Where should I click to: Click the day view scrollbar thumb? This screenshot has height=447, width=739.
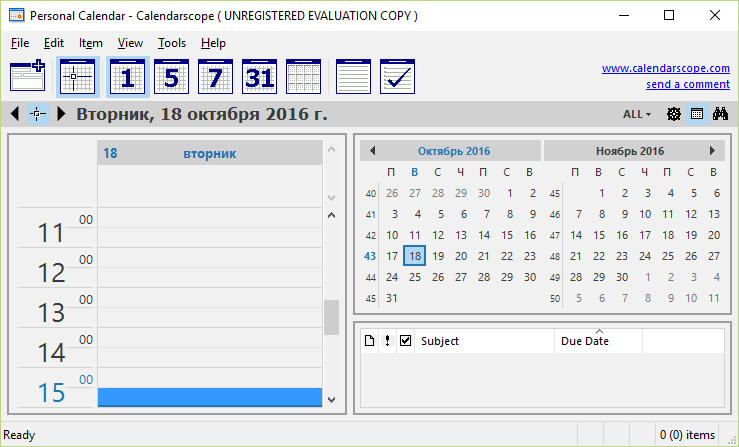click(x=331, y=317)
